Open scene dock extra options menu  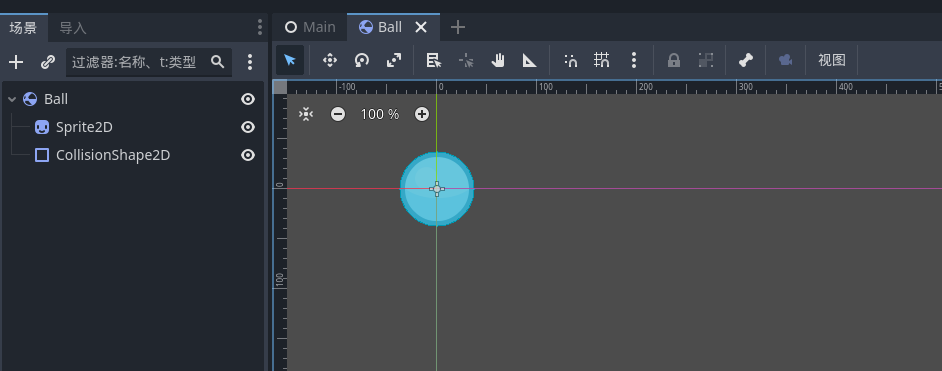pos(250,62)
